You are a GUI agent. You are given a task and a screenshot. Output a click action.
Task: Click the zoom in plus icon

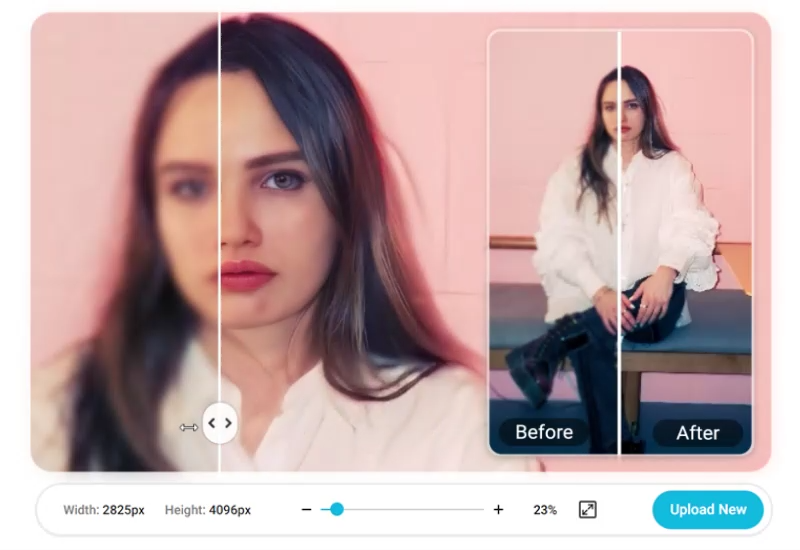point(498,510)
